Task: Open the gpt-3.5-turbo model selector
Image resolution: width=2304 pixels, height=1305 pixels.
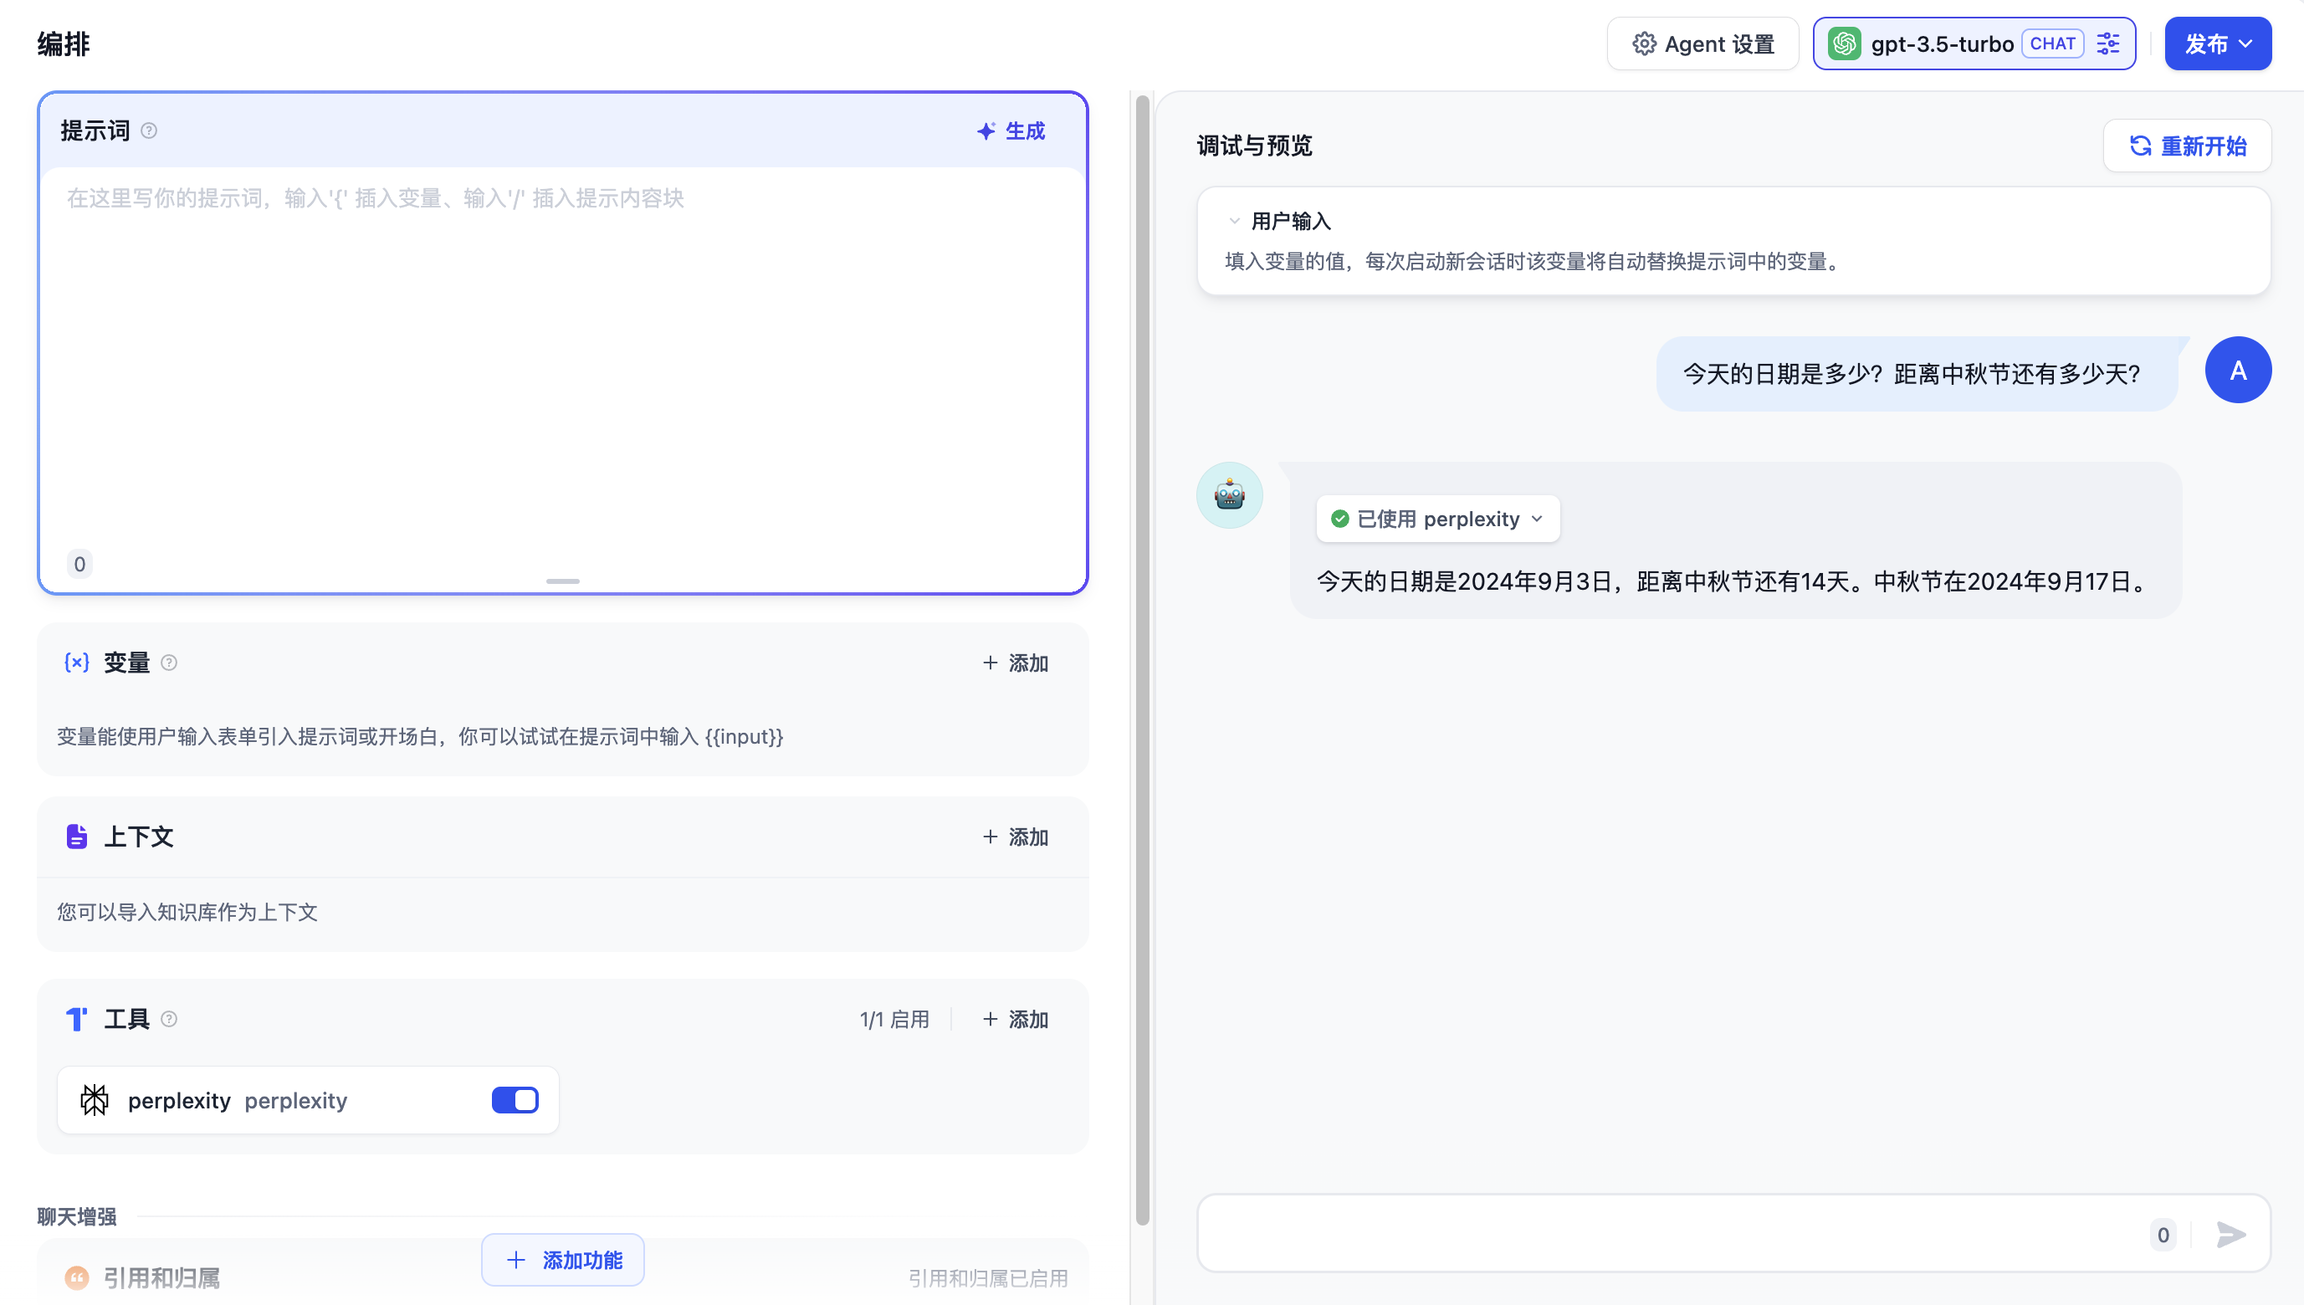Action: coord(1940,44)
